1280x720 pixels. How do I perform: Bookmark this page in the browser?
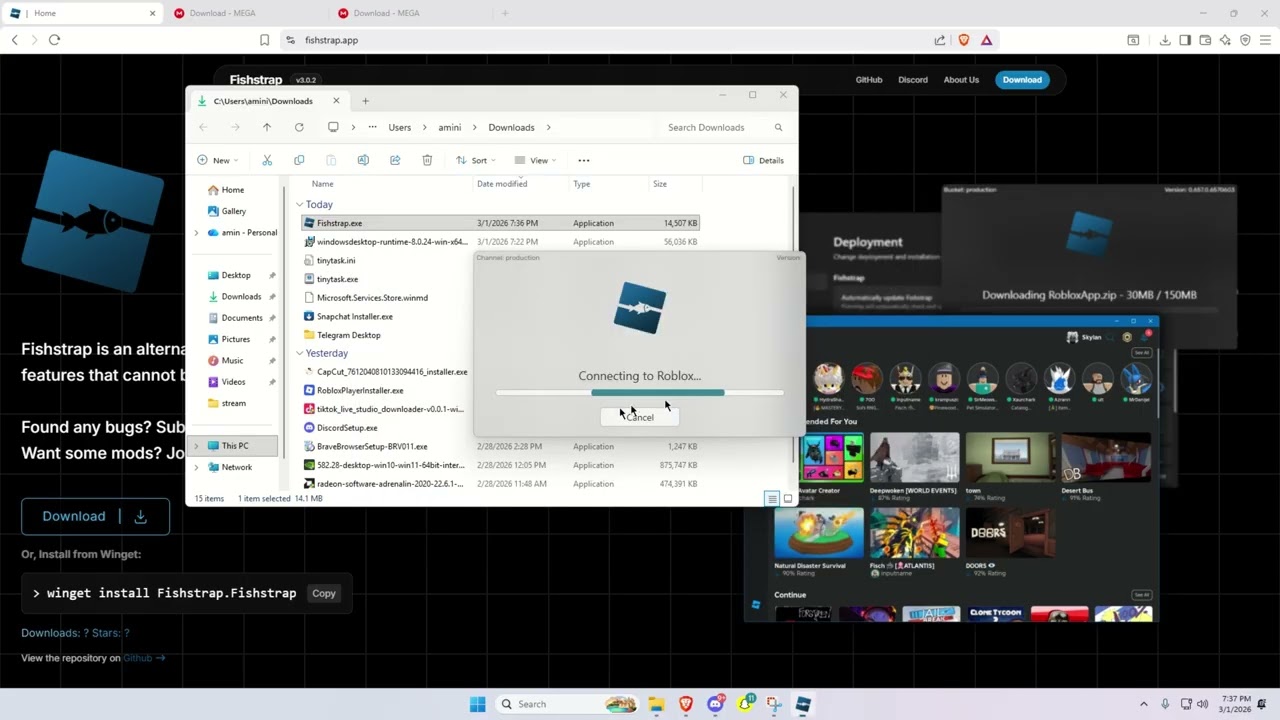[x=264, y=40]
